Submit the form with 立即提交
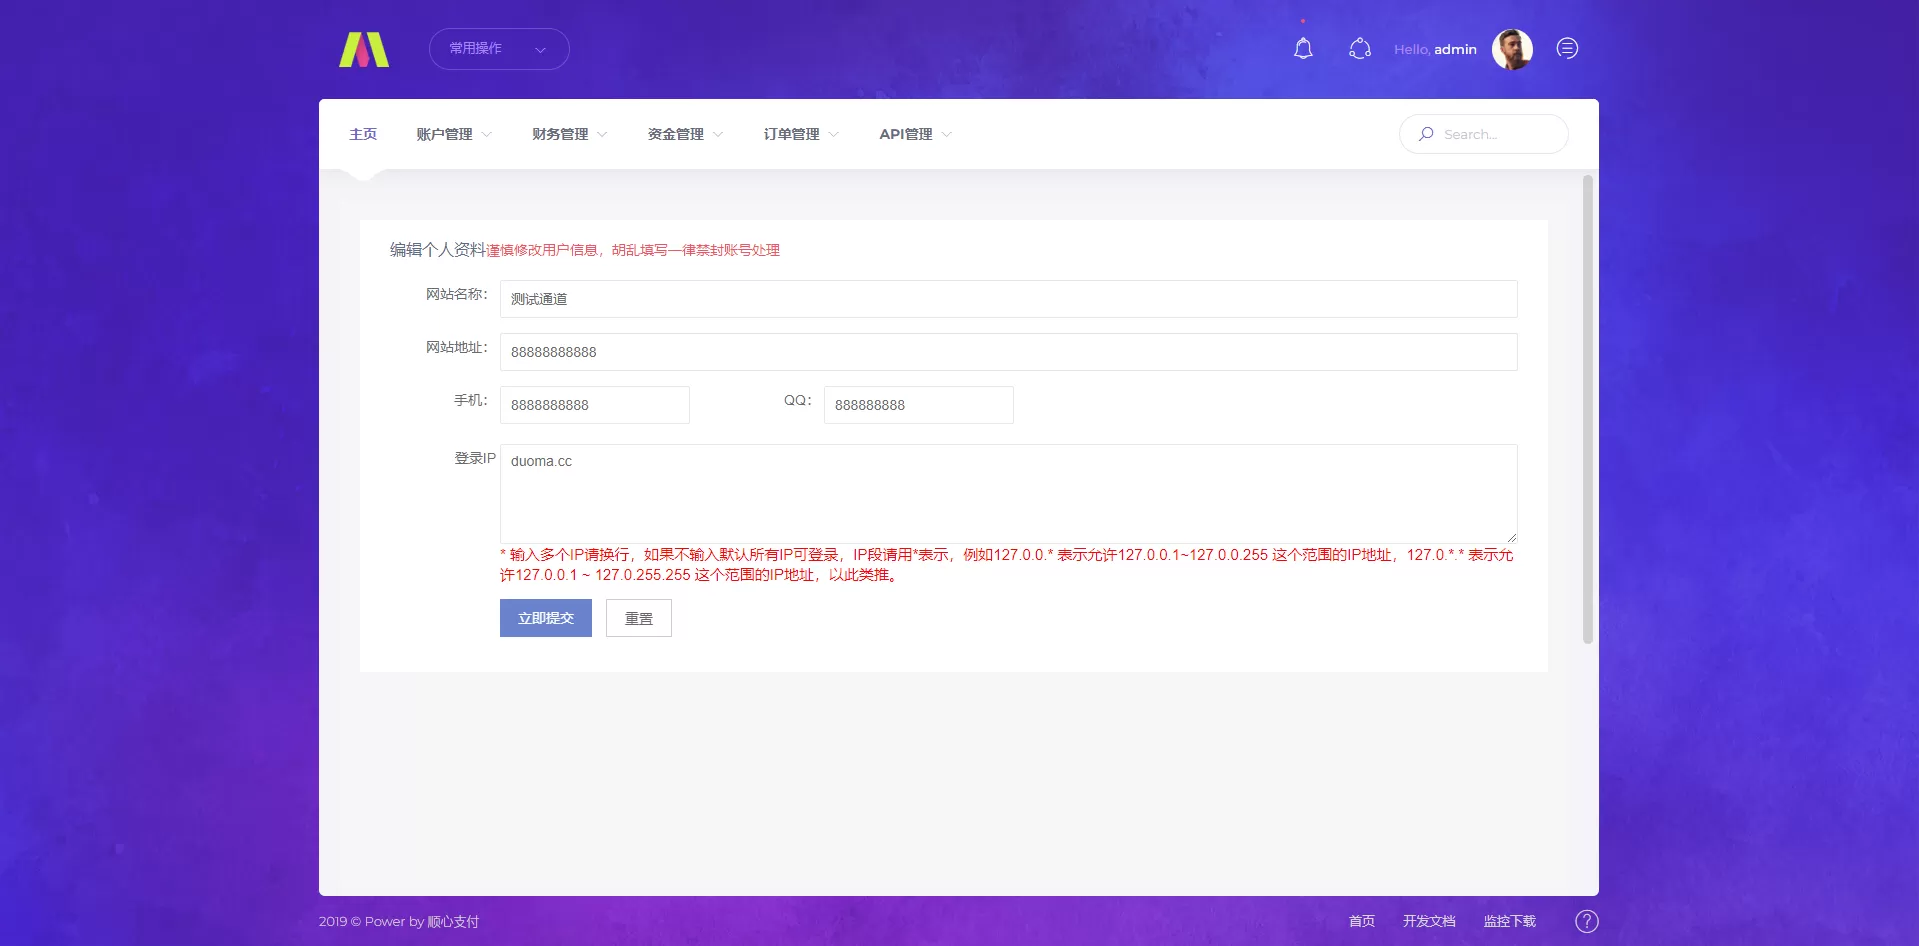This screenshot has height=946, width=1919. (546, 618)
